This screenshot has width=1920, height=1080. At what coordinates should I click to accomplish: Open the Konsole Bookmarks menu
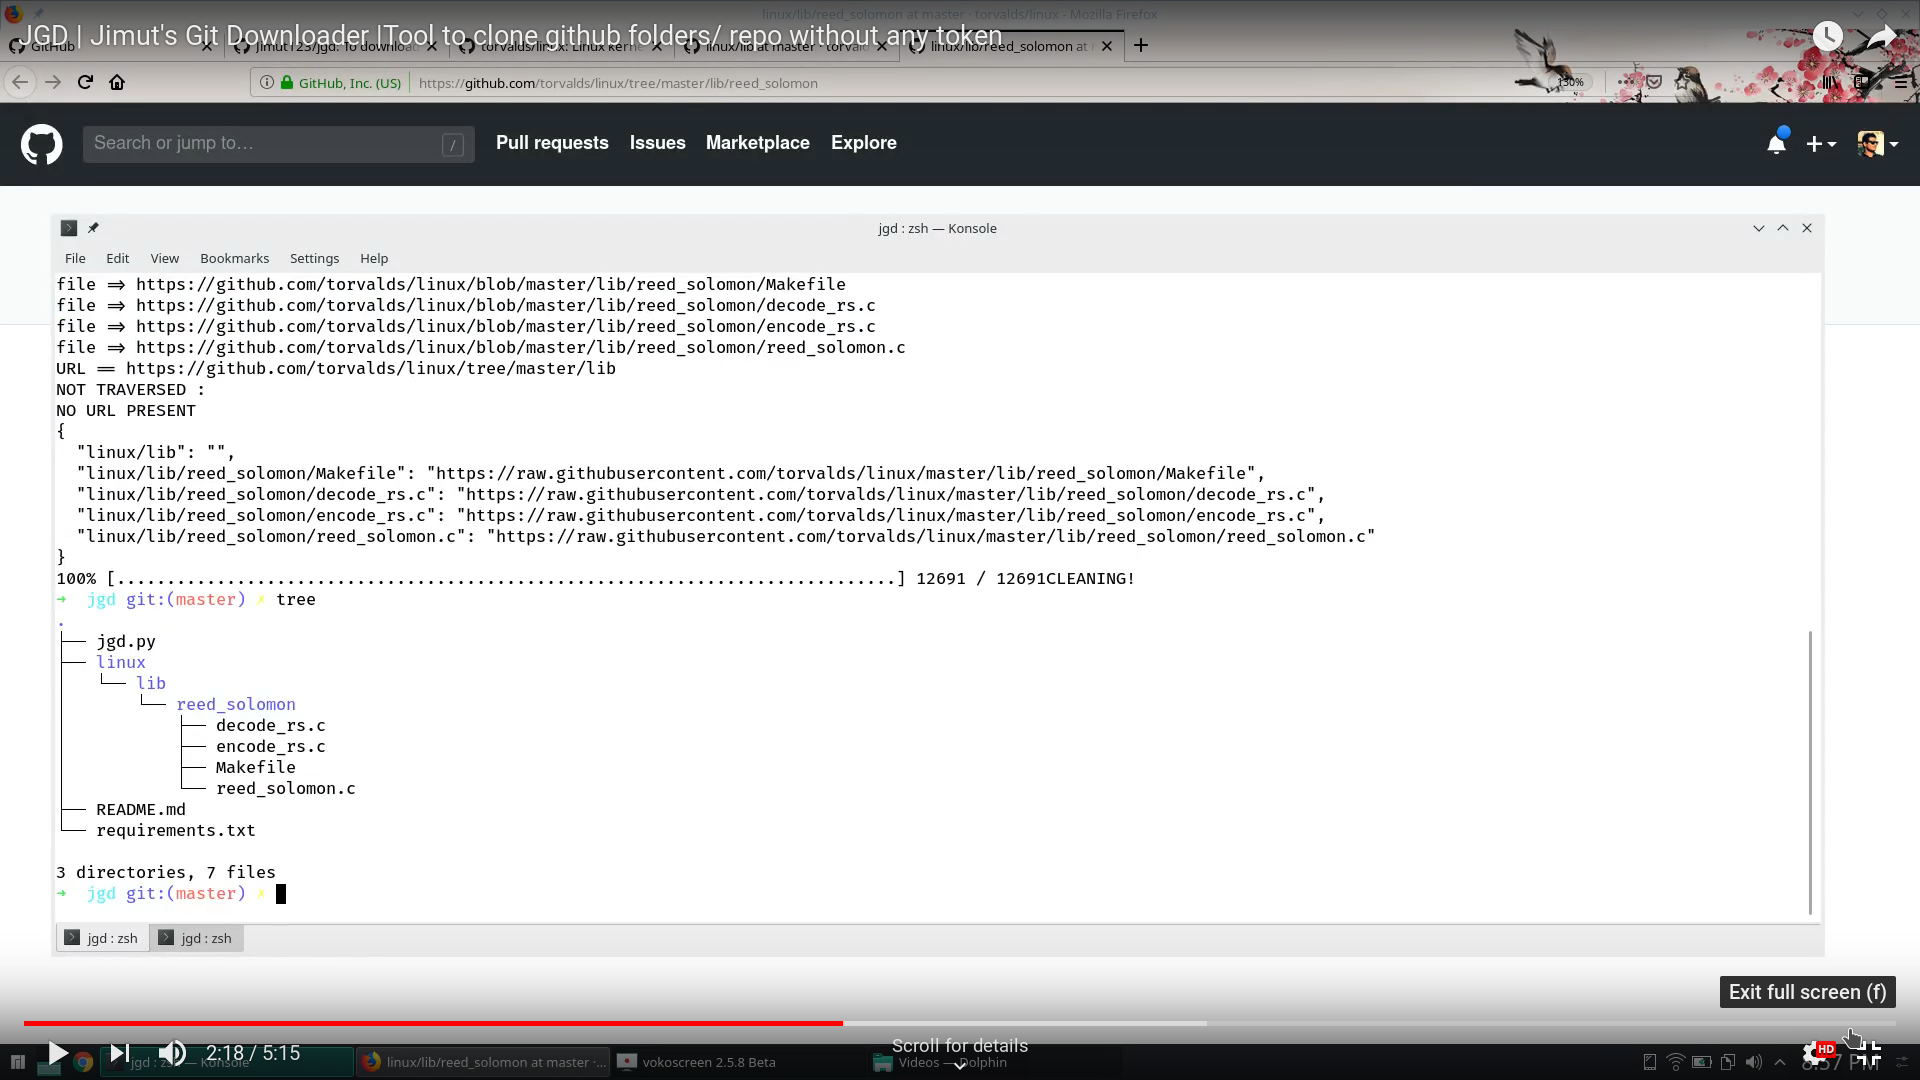coord(234,258)
